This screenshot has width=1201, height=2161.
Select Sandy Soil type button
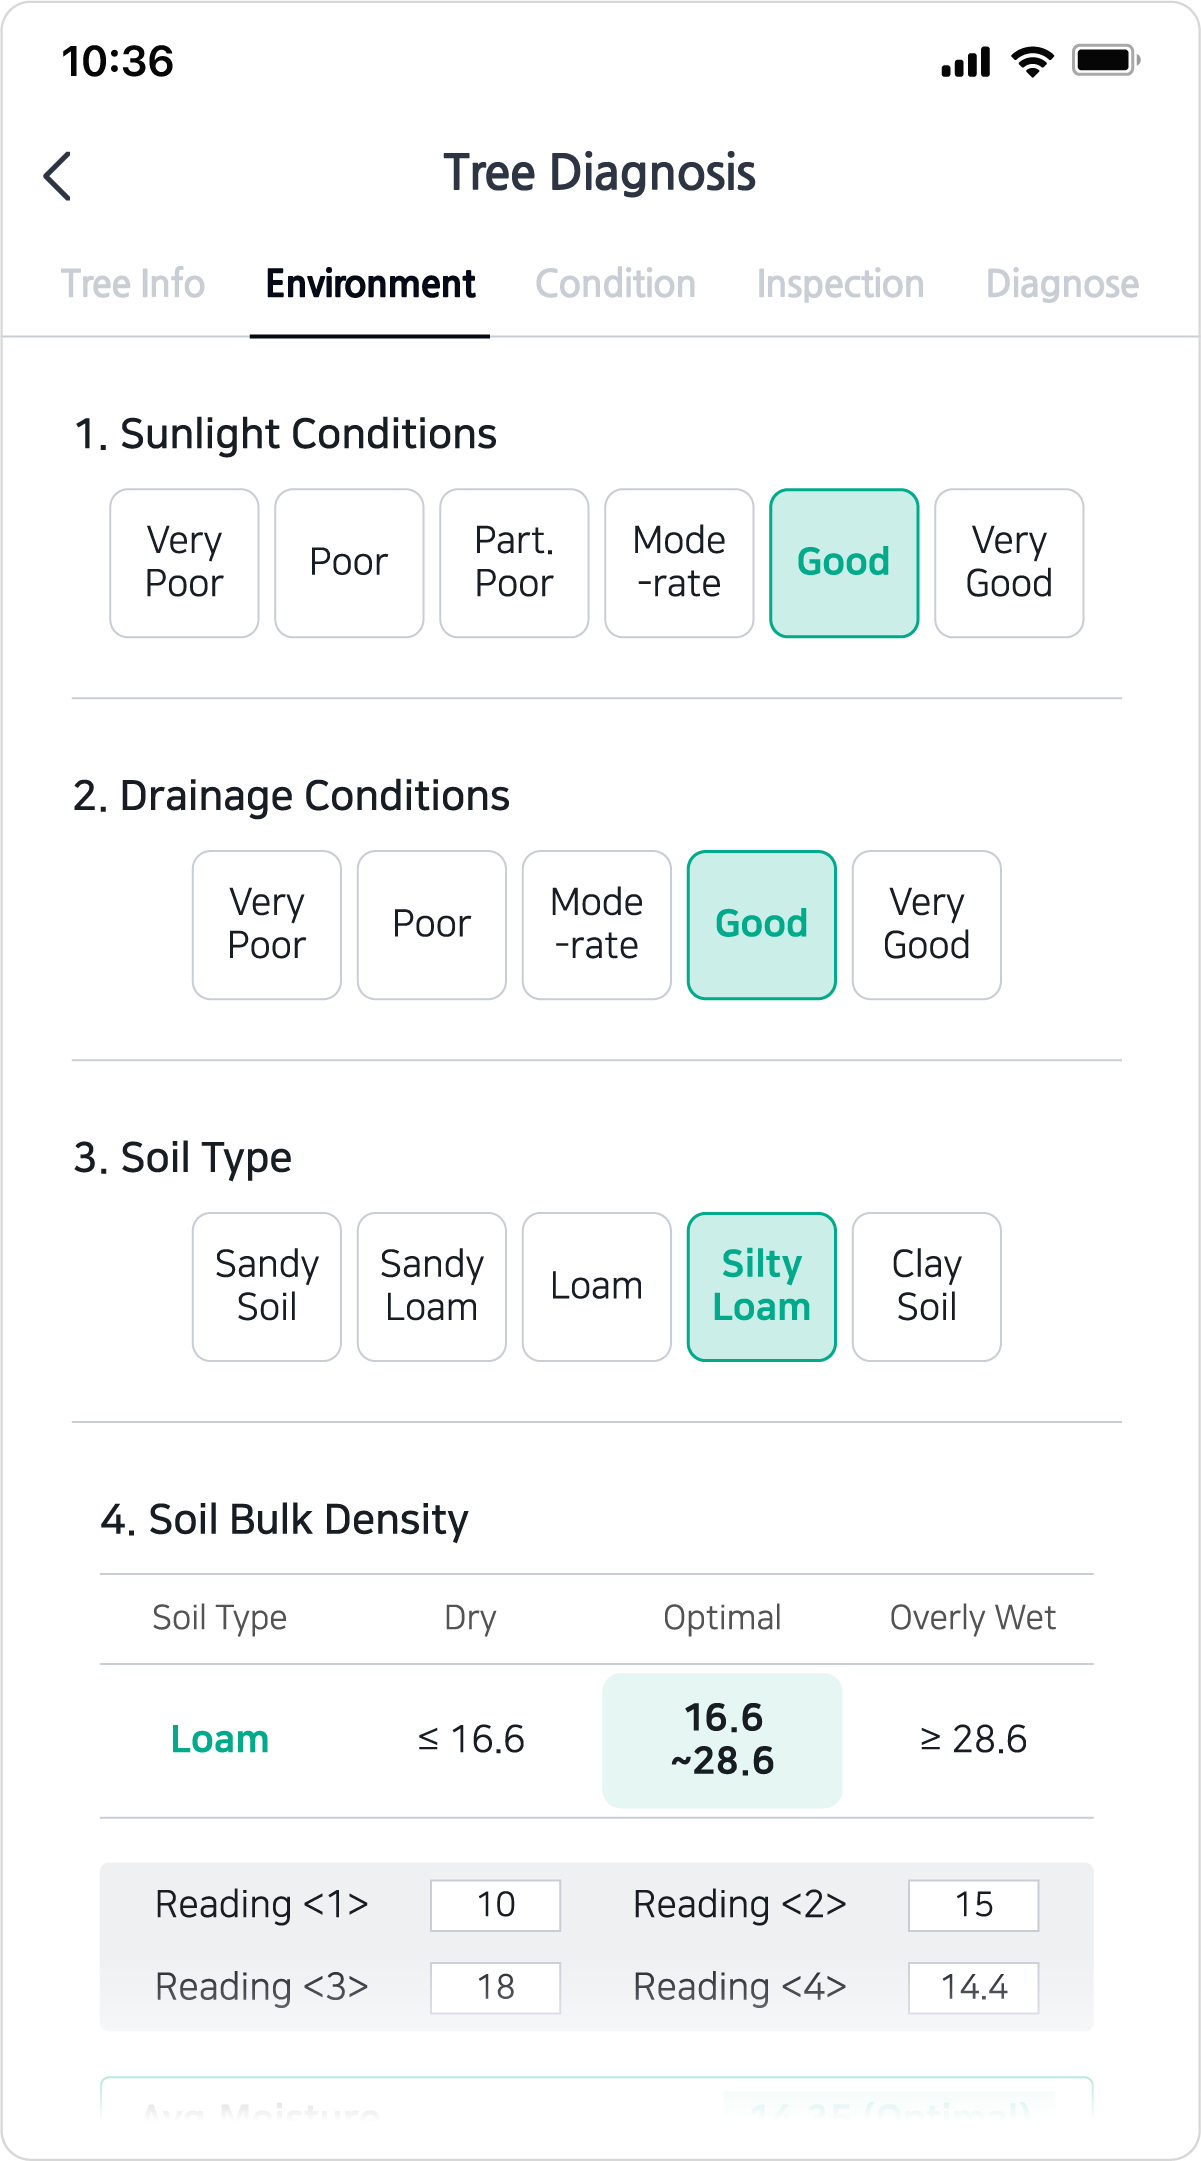(x=267, y=1287)
